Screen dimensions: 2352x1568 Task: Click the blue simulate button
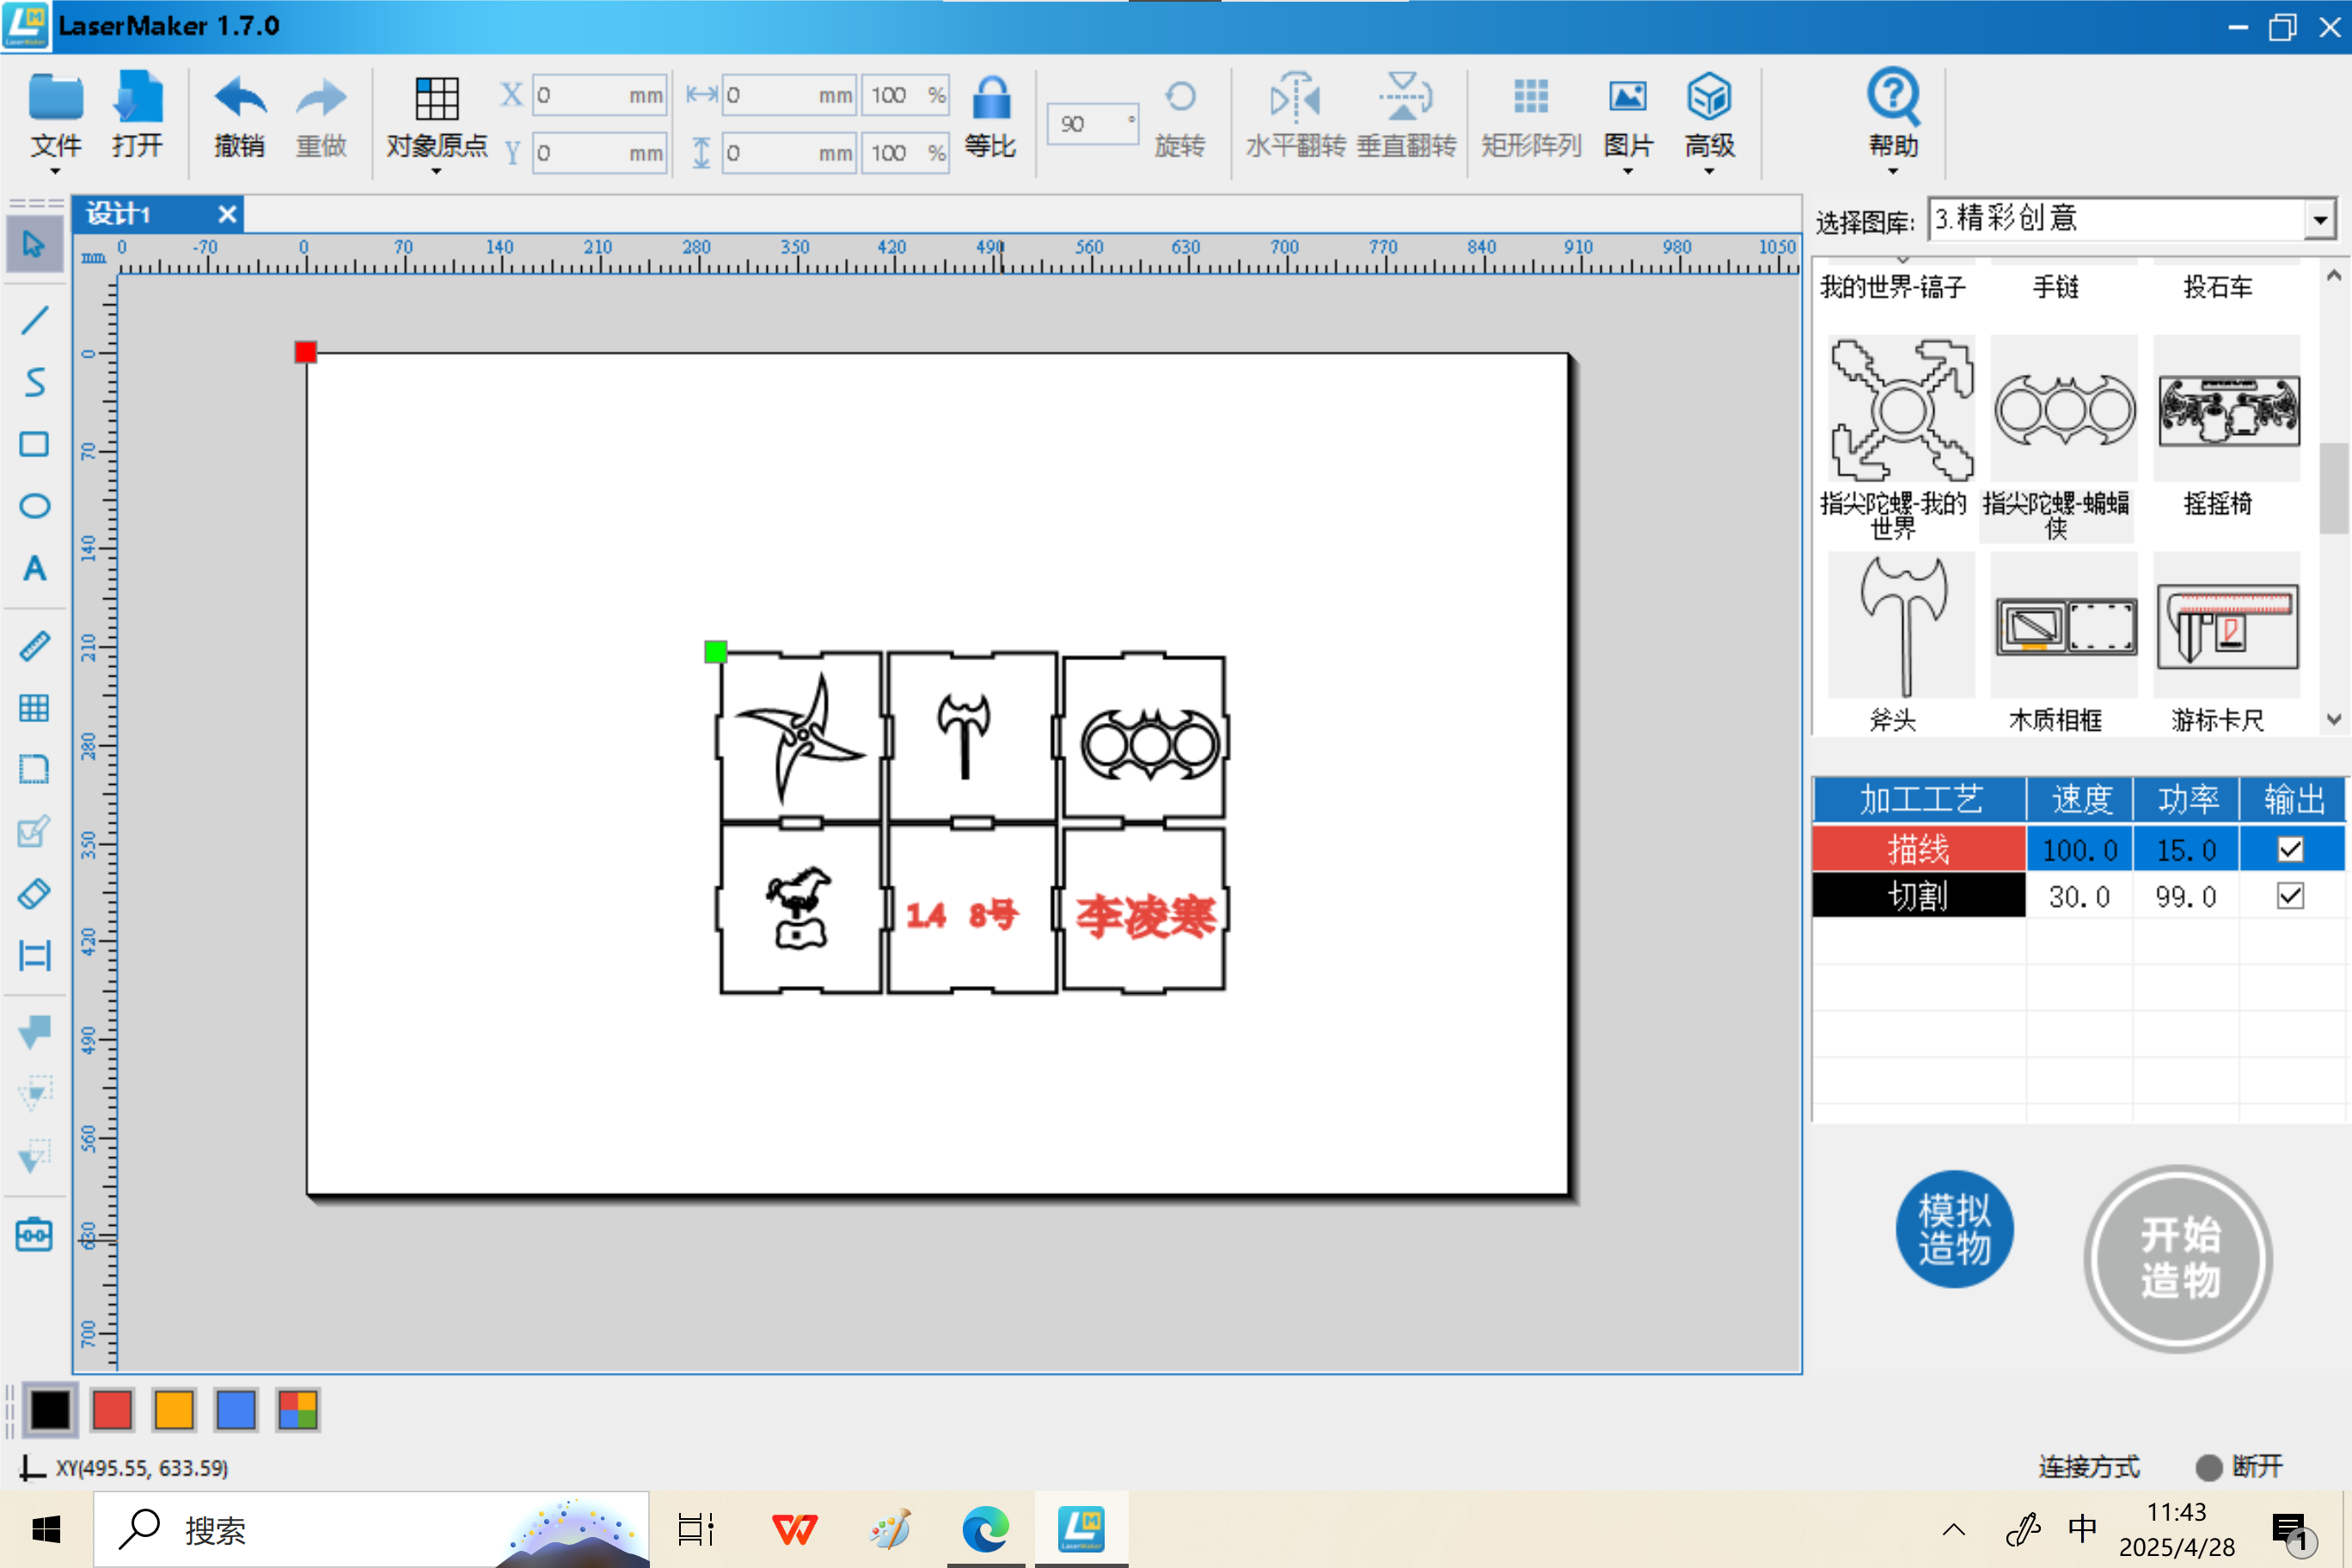click(x=1953, y=1229)
